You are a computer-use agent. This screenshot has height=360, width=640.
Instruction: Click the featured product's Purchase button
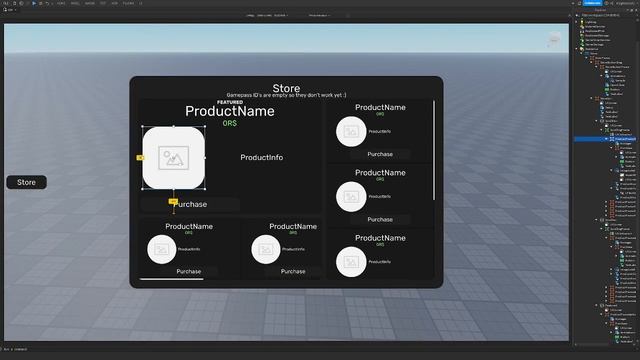190,204
